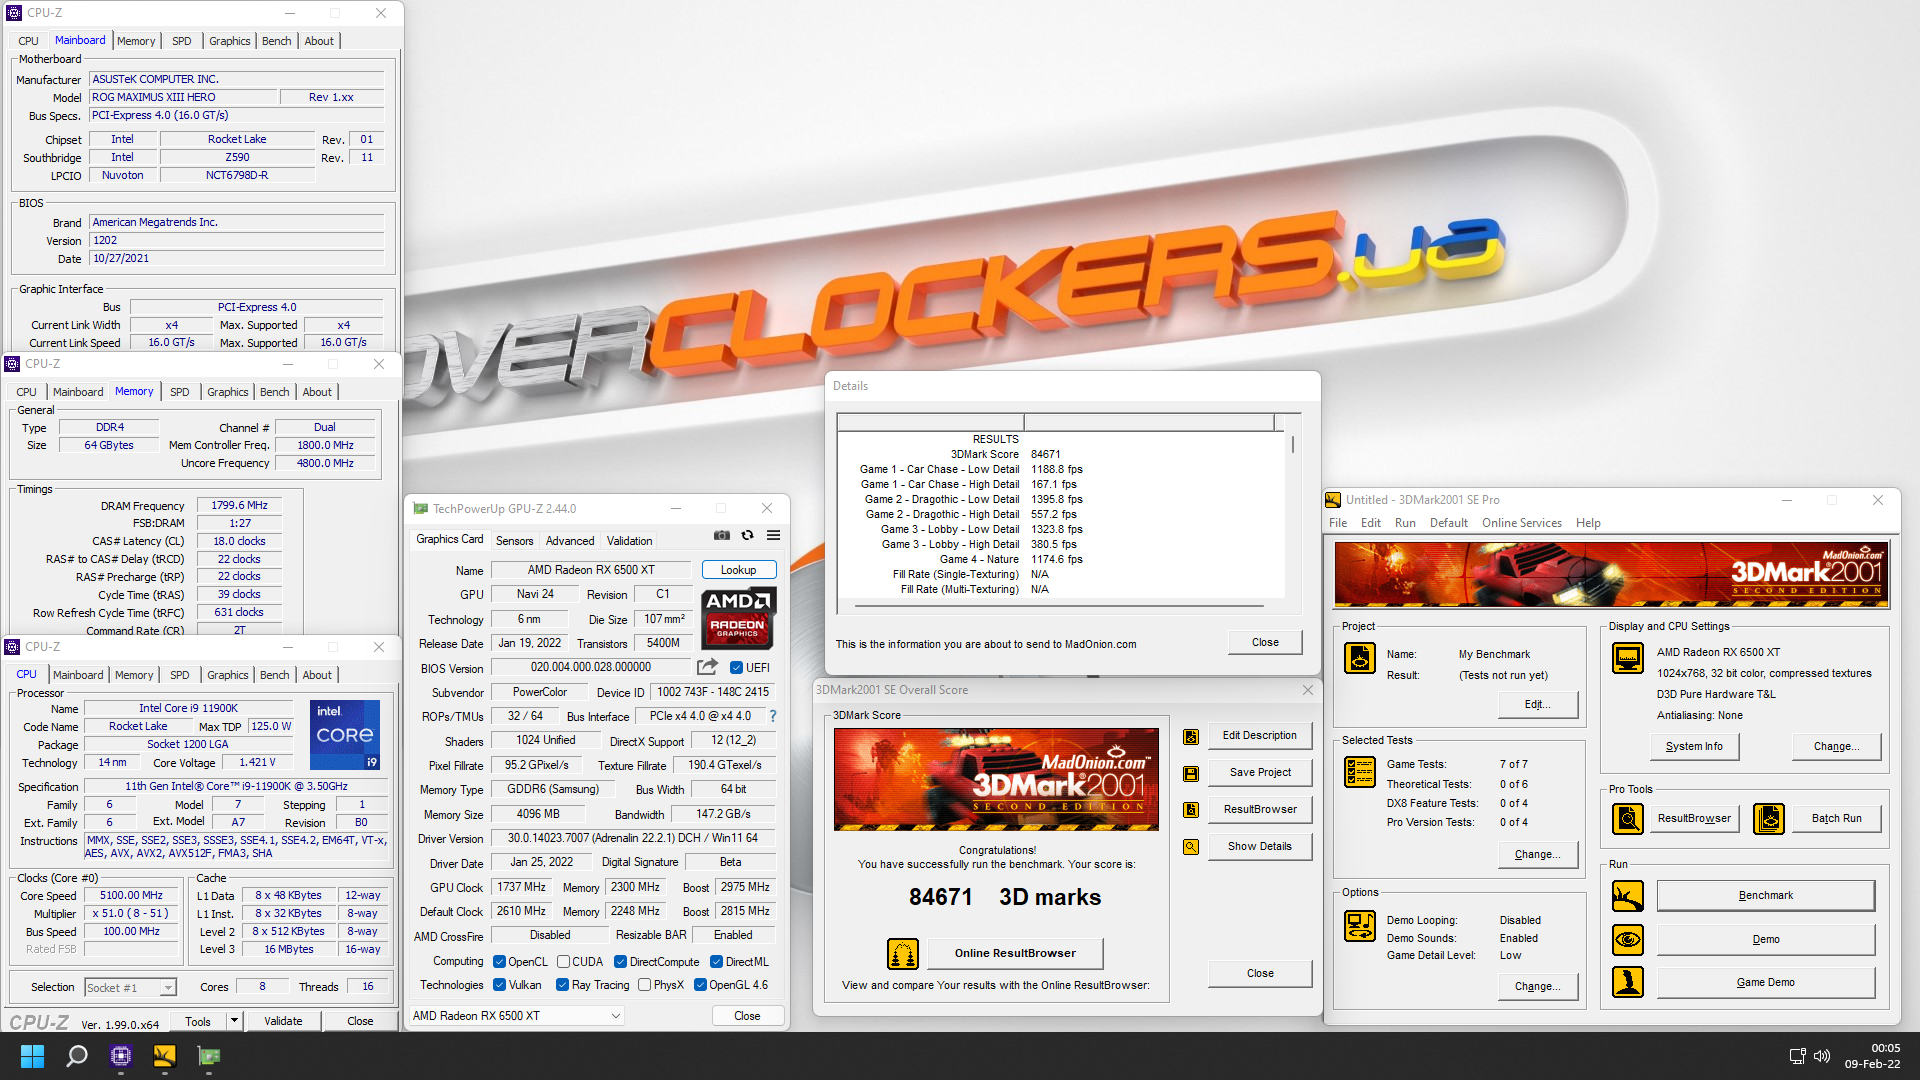1920x1080 pixels.
Task: Toggle the Ray Tracing checkbox
Action: pyautogui.click(x=562, y=985)
